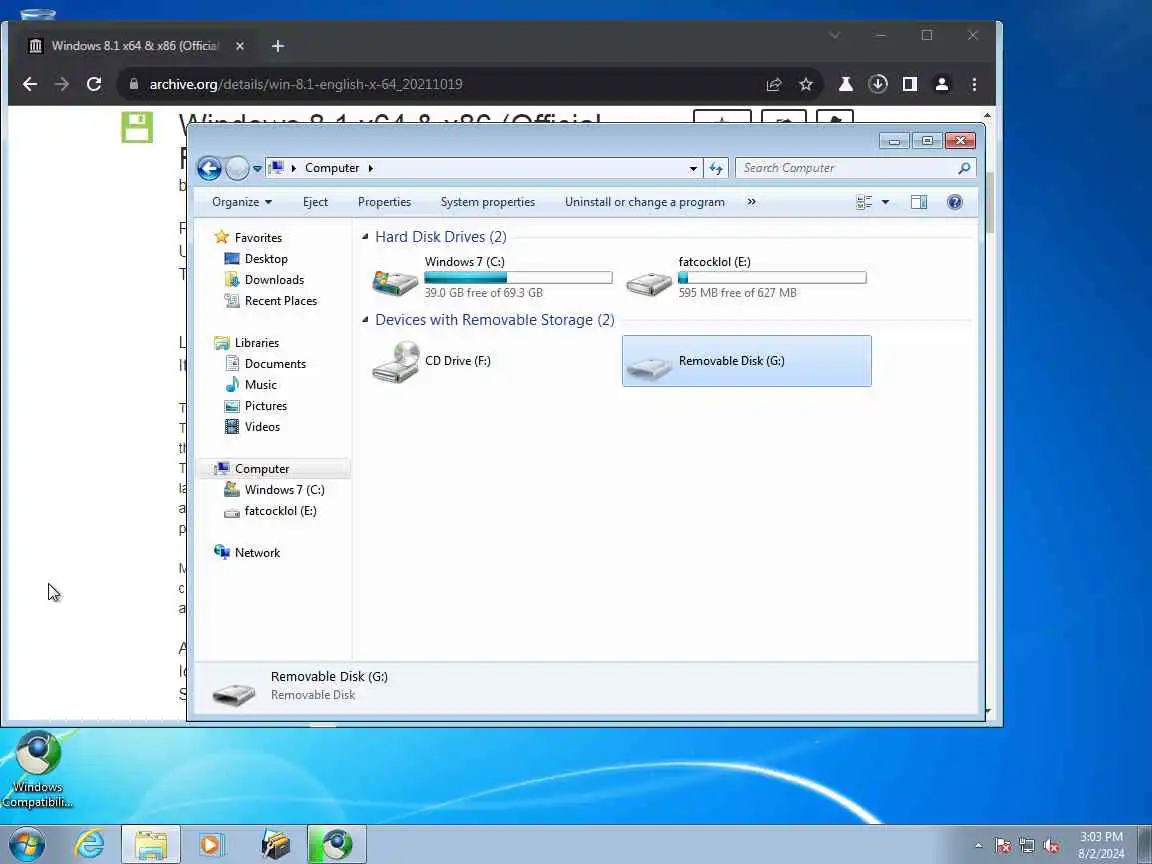The height and width of the screenshot is (864, 1152).
Task: Change your view icon
Action: coord(864,202)
